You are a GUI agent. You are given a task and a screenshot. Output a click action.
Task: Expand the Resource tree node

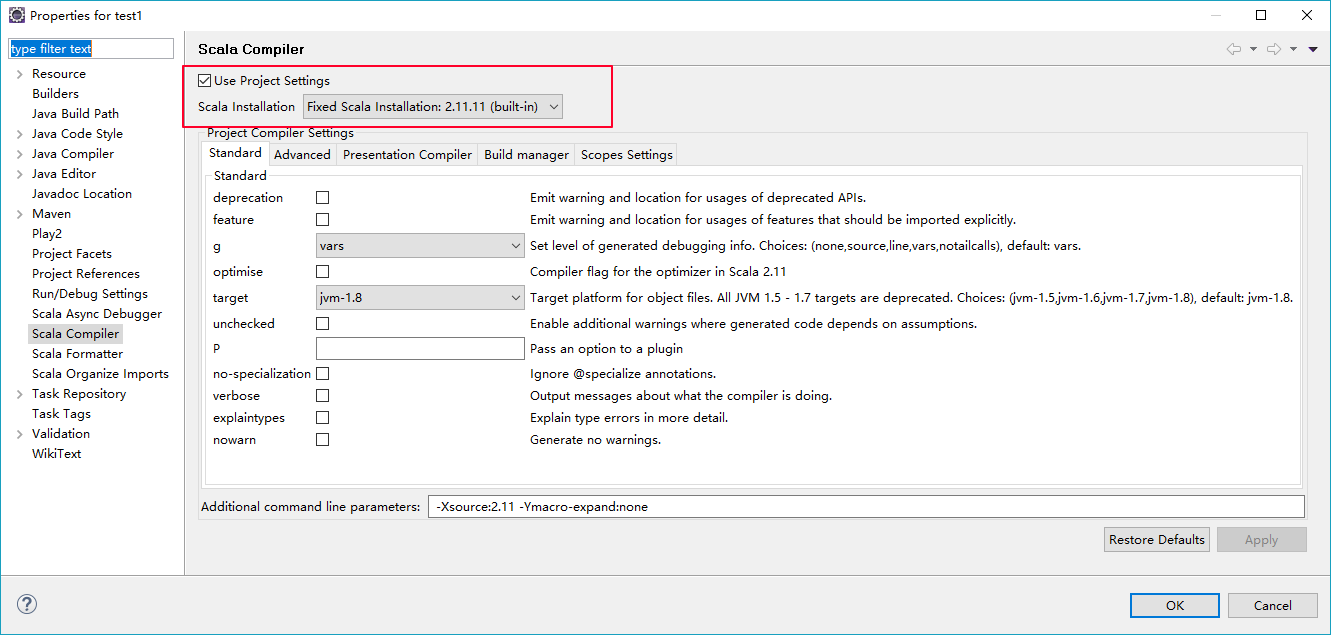click(x=19, y=74)
